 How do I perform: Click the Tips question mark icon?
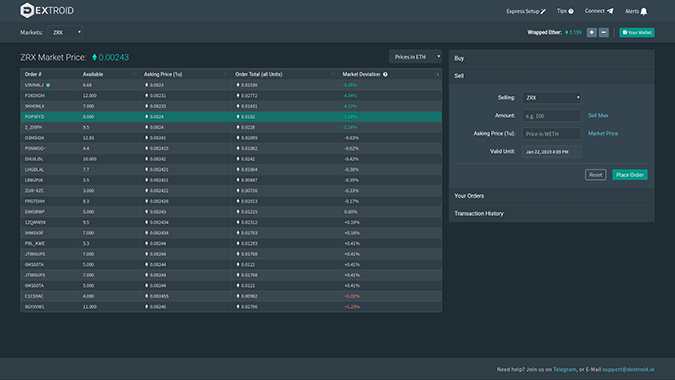[x=571, y=11]
